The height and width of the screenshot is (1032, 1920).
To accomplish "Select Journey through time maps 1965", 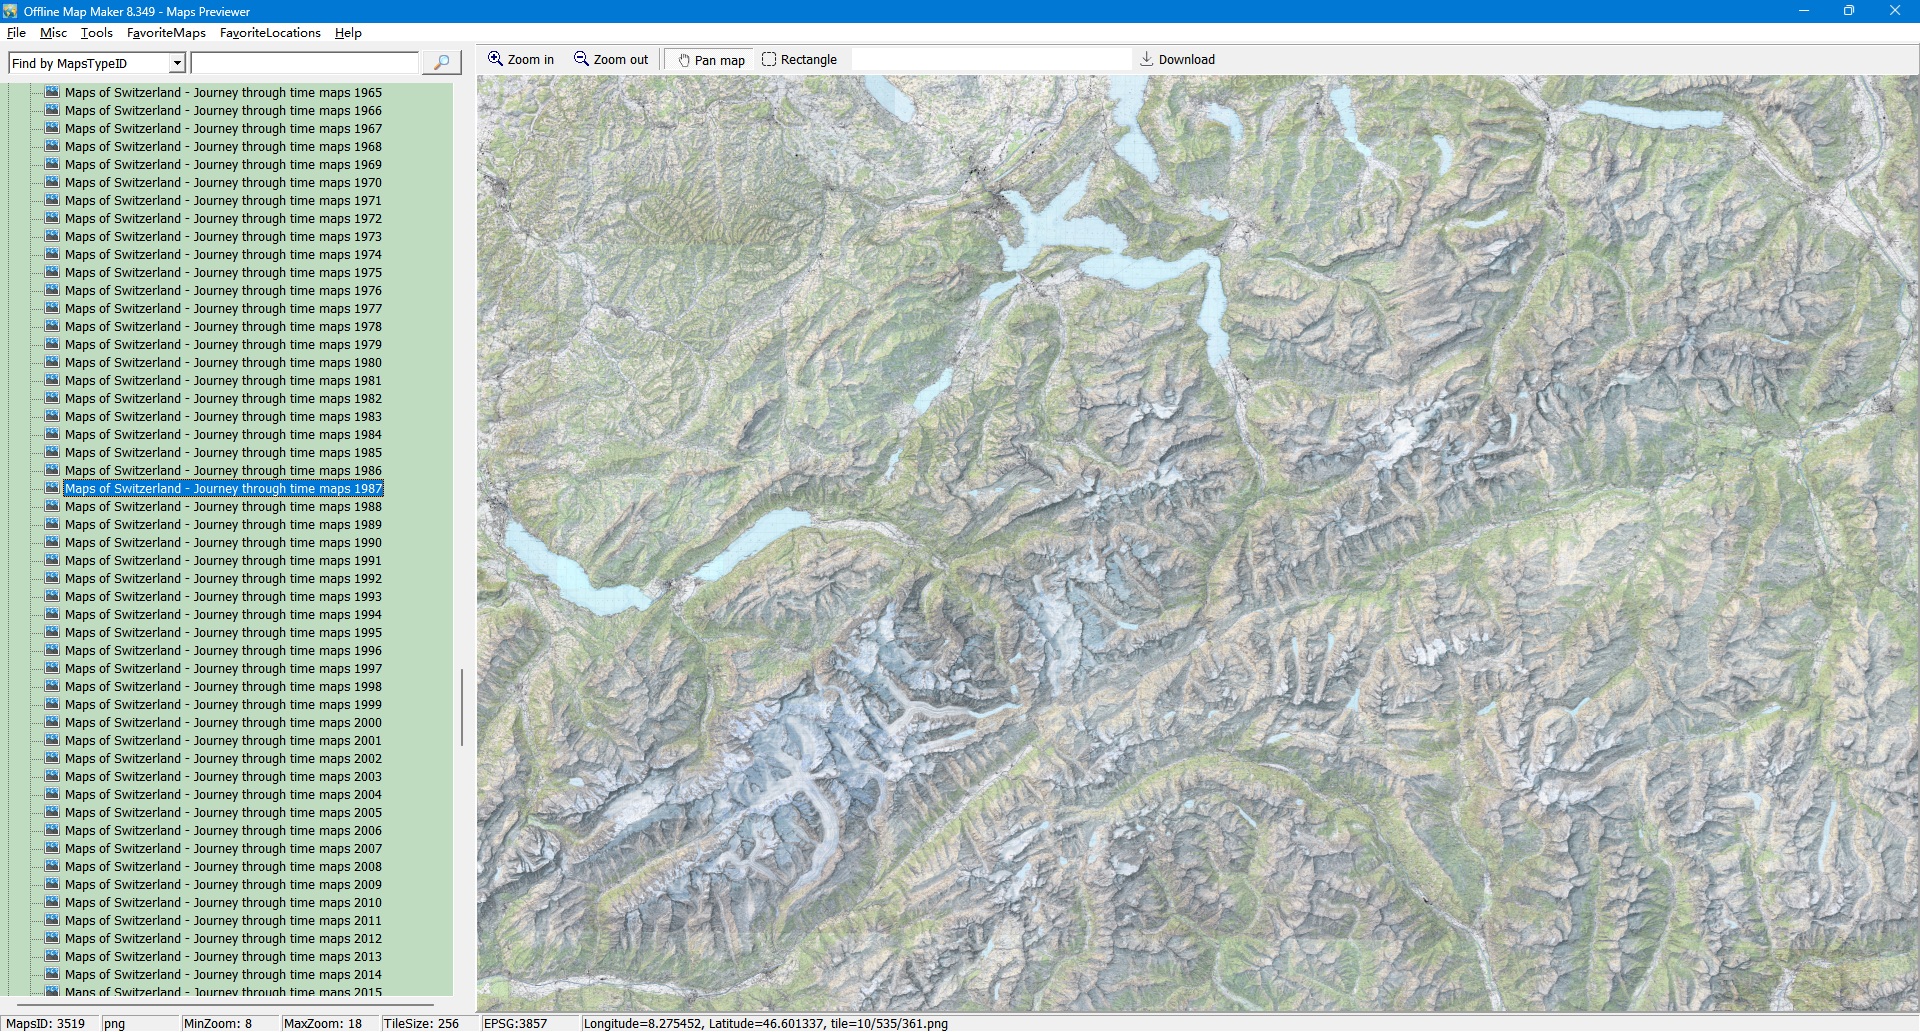I will 223,93.
